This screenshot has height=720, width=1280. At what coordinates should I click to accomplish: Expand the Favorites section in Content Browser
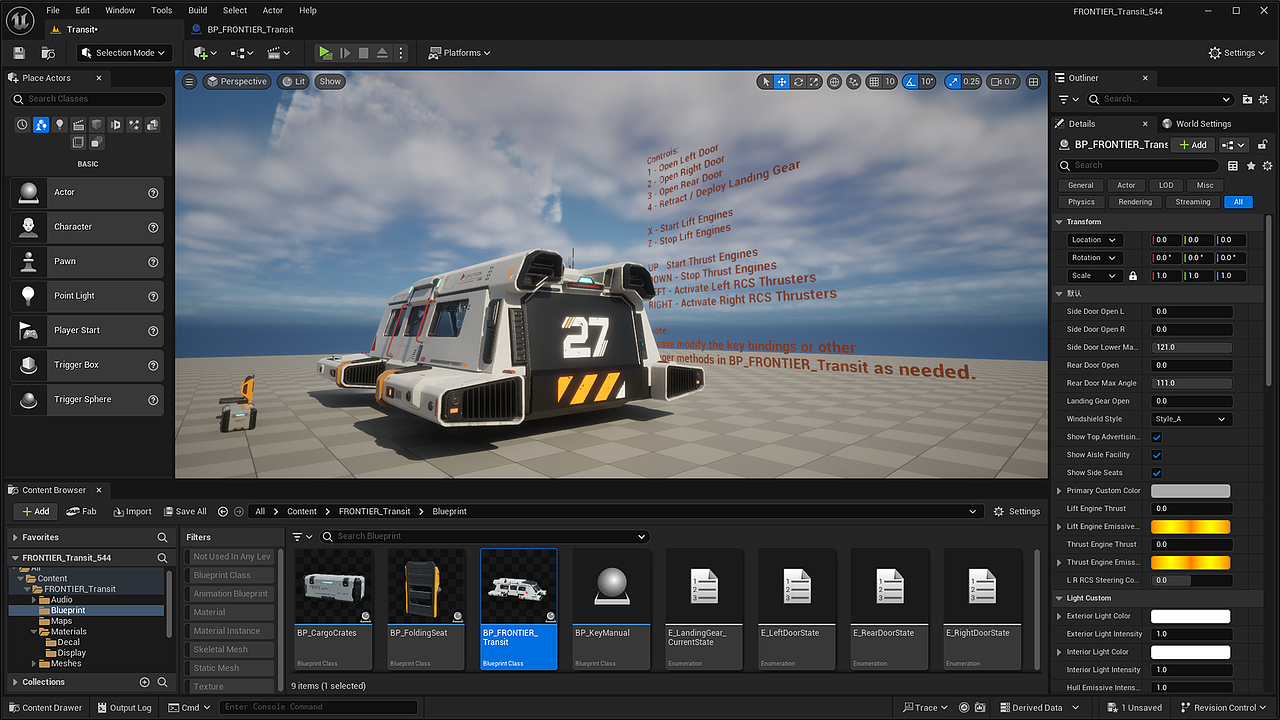tap(16, 537)
